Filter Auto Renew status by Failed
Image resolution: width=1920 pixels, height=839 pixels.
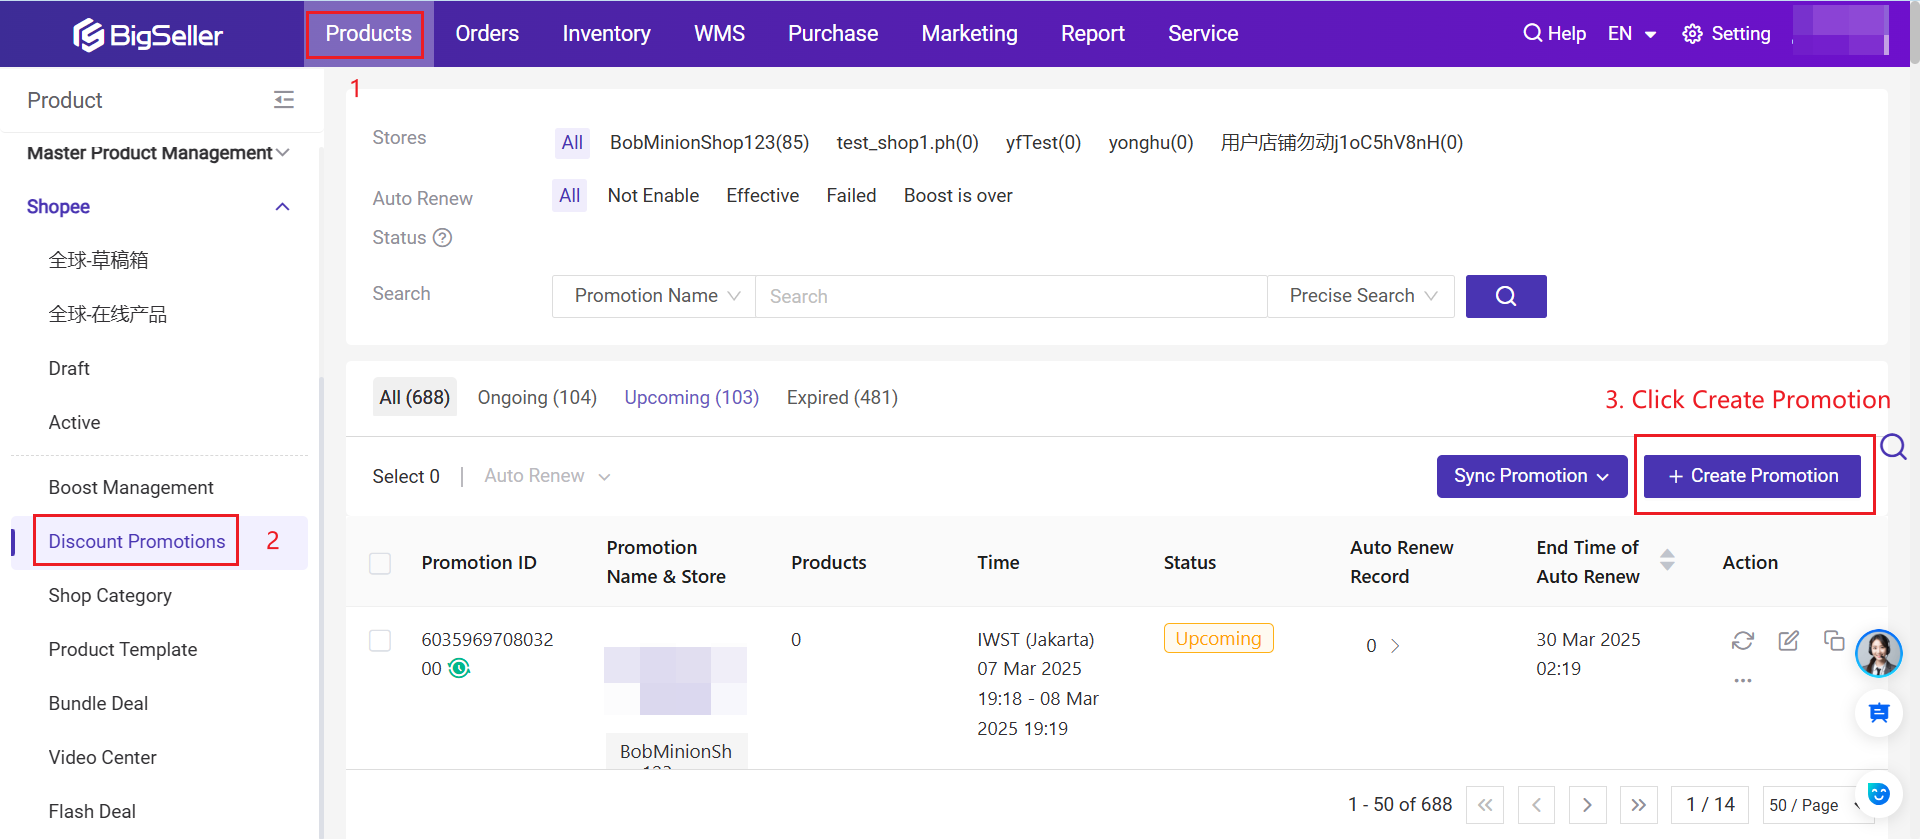pos(851,196)
